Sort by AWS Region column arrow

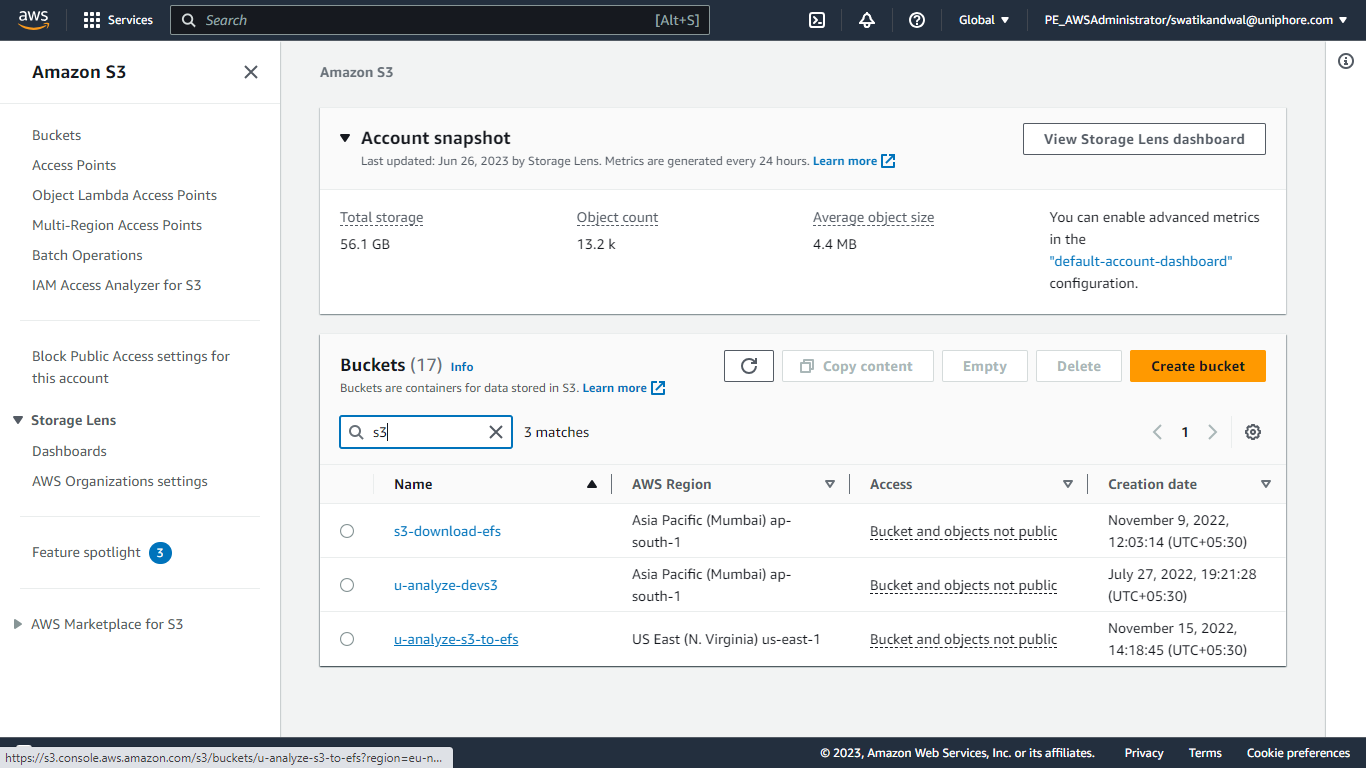(830, 484)
